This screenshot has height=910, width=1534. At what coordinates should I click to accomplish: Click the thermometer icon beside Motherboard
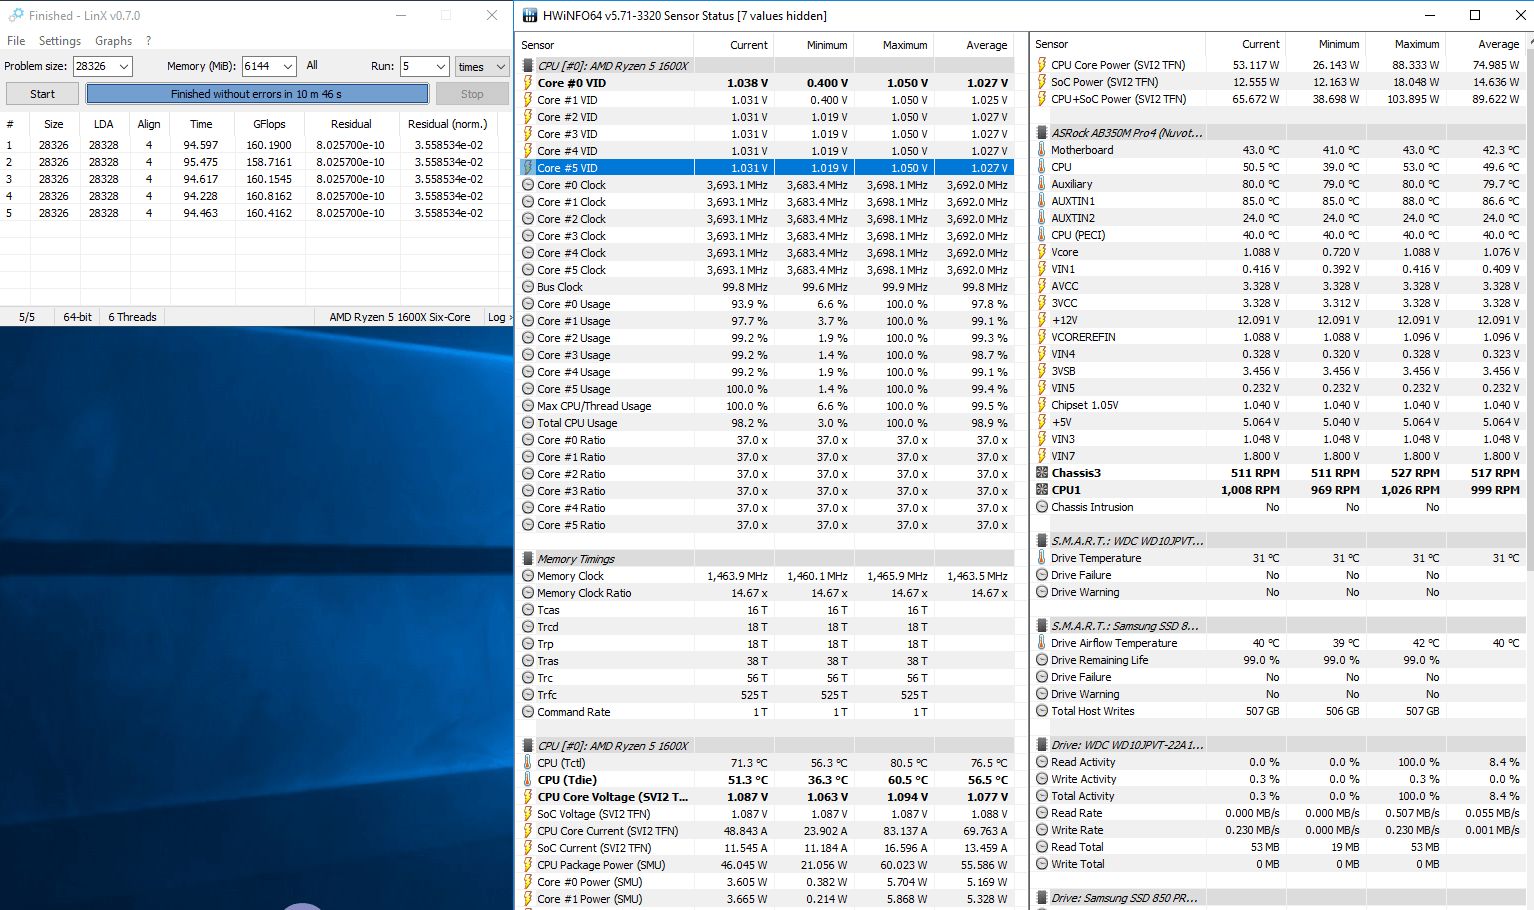coord(1042,150)
